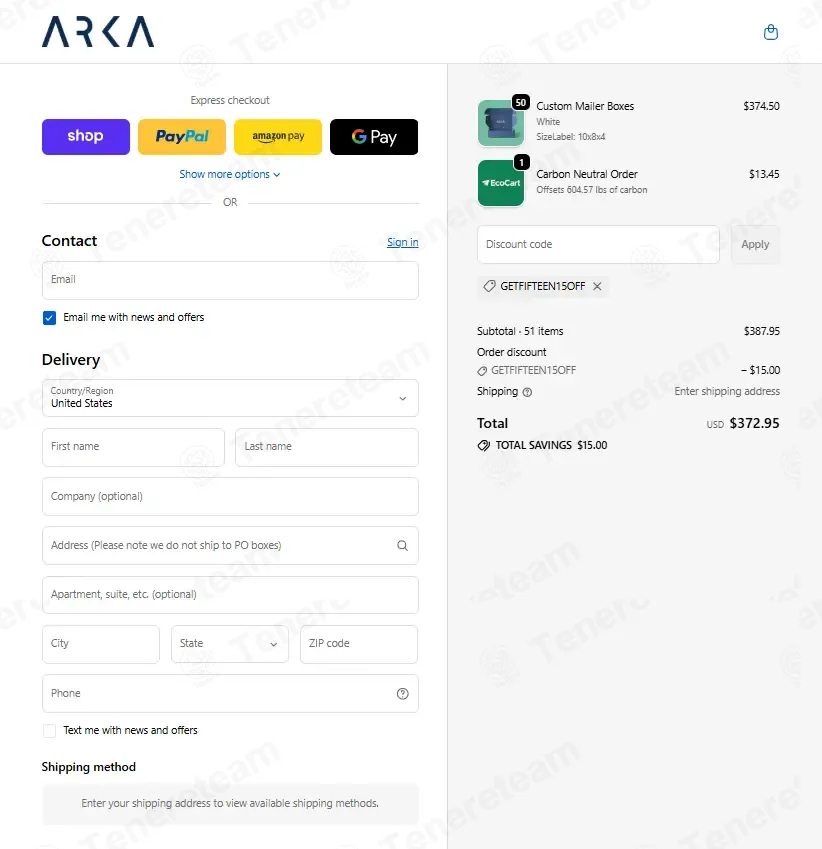Click the Order discount GETFIFTEEN15OFF tag icon
The image size is (822, 849).
point(482,371)
